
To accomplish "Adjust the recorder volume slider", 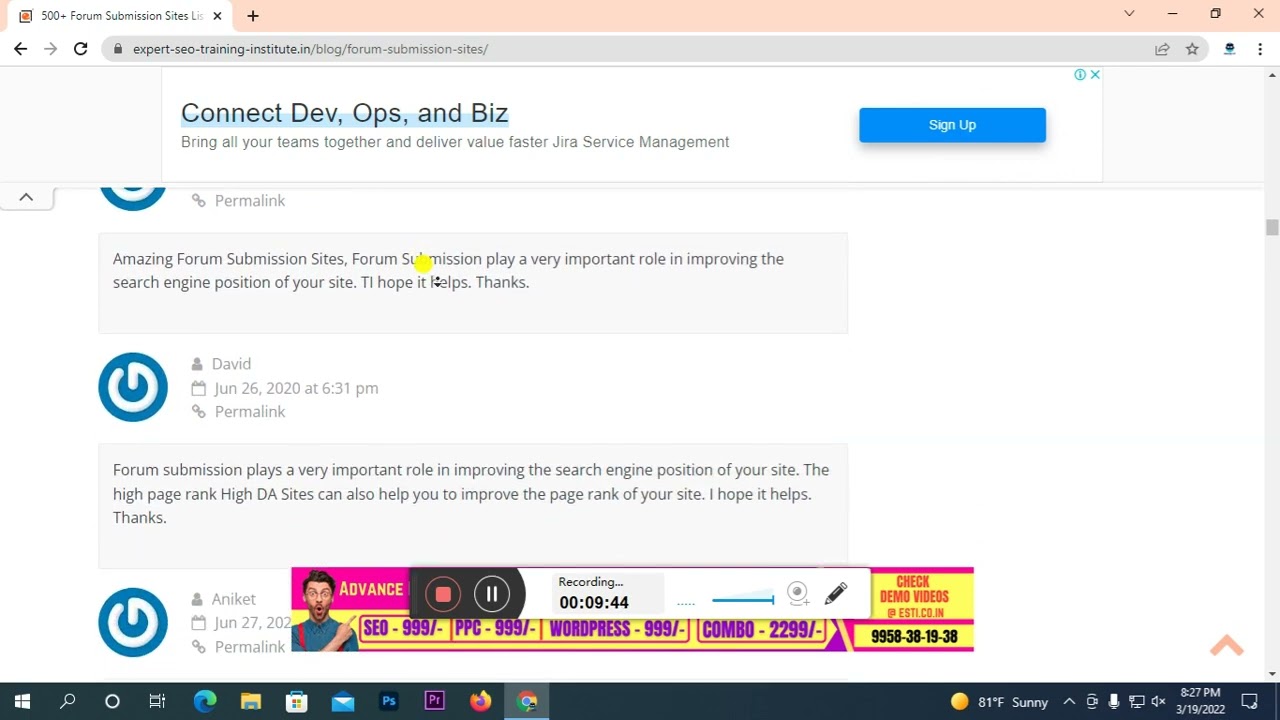I will (742, 600).
